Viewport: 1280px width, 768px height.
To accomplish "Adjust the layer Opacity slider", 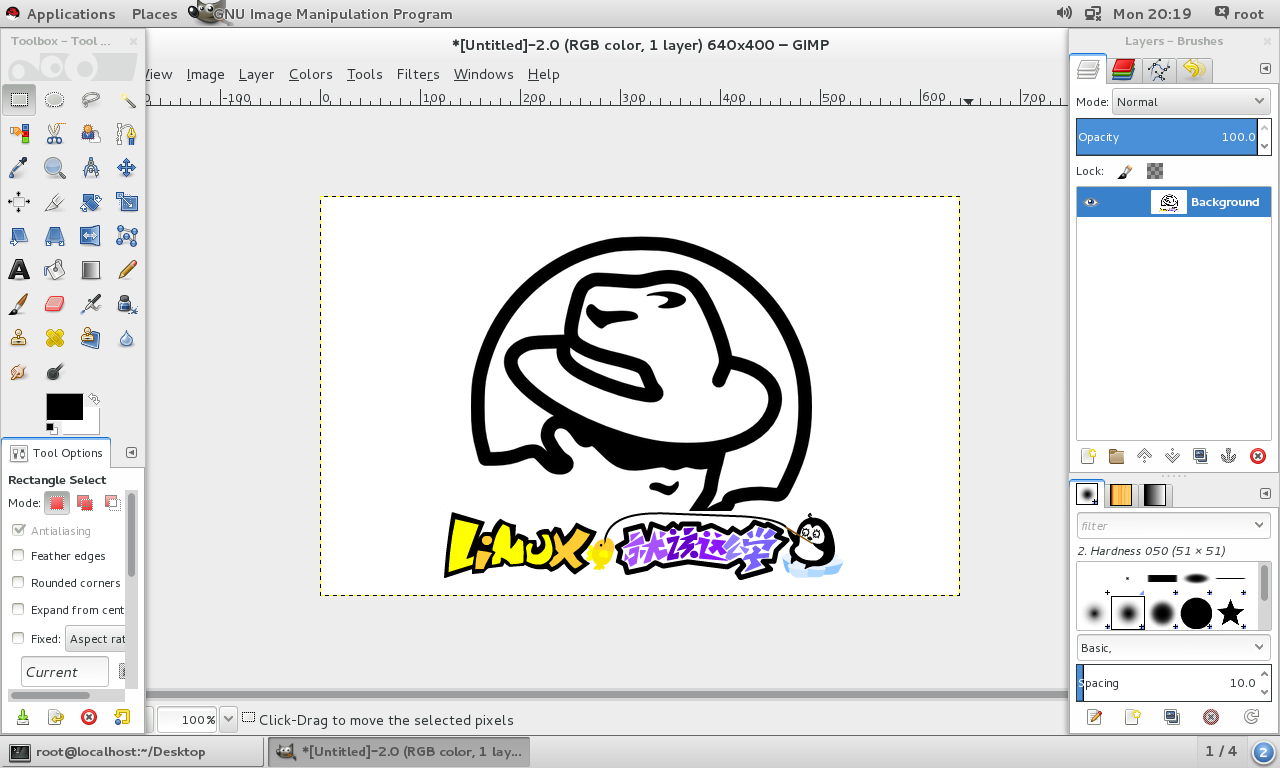I will (1166, 137).
